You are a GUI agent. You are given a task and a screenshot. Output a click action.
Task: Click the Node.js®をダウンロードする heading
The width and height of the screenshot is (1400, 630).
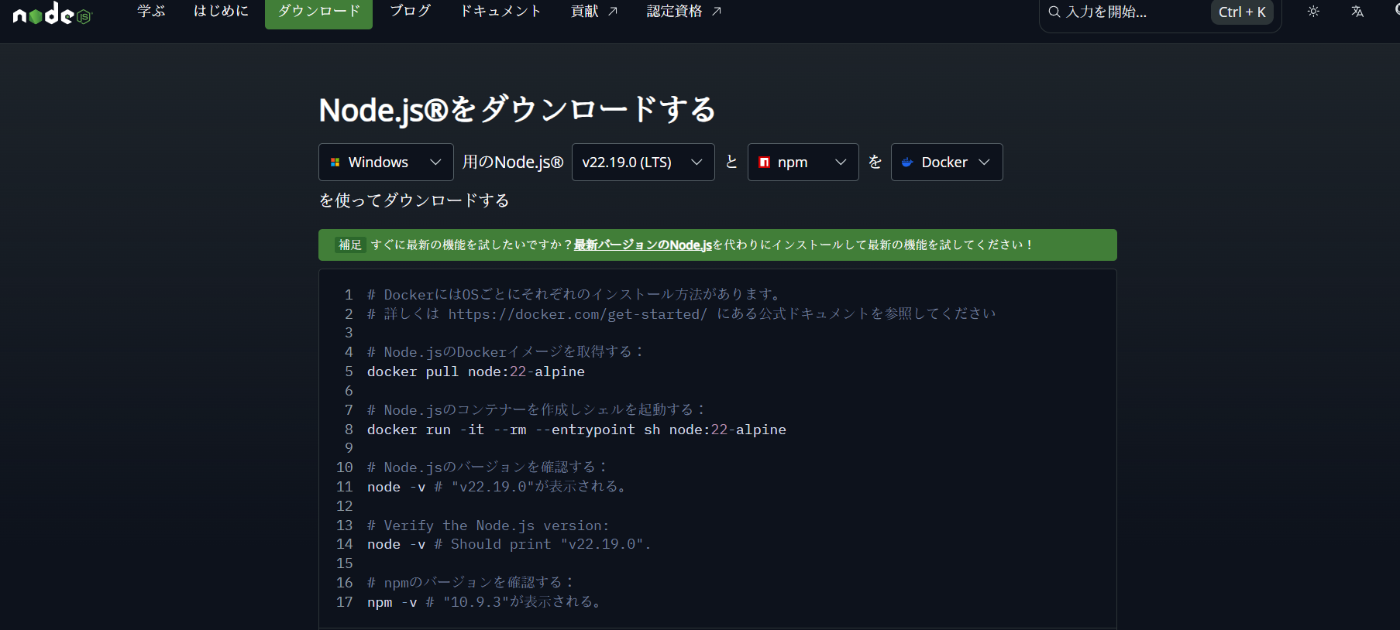click(x=518, y=110)
